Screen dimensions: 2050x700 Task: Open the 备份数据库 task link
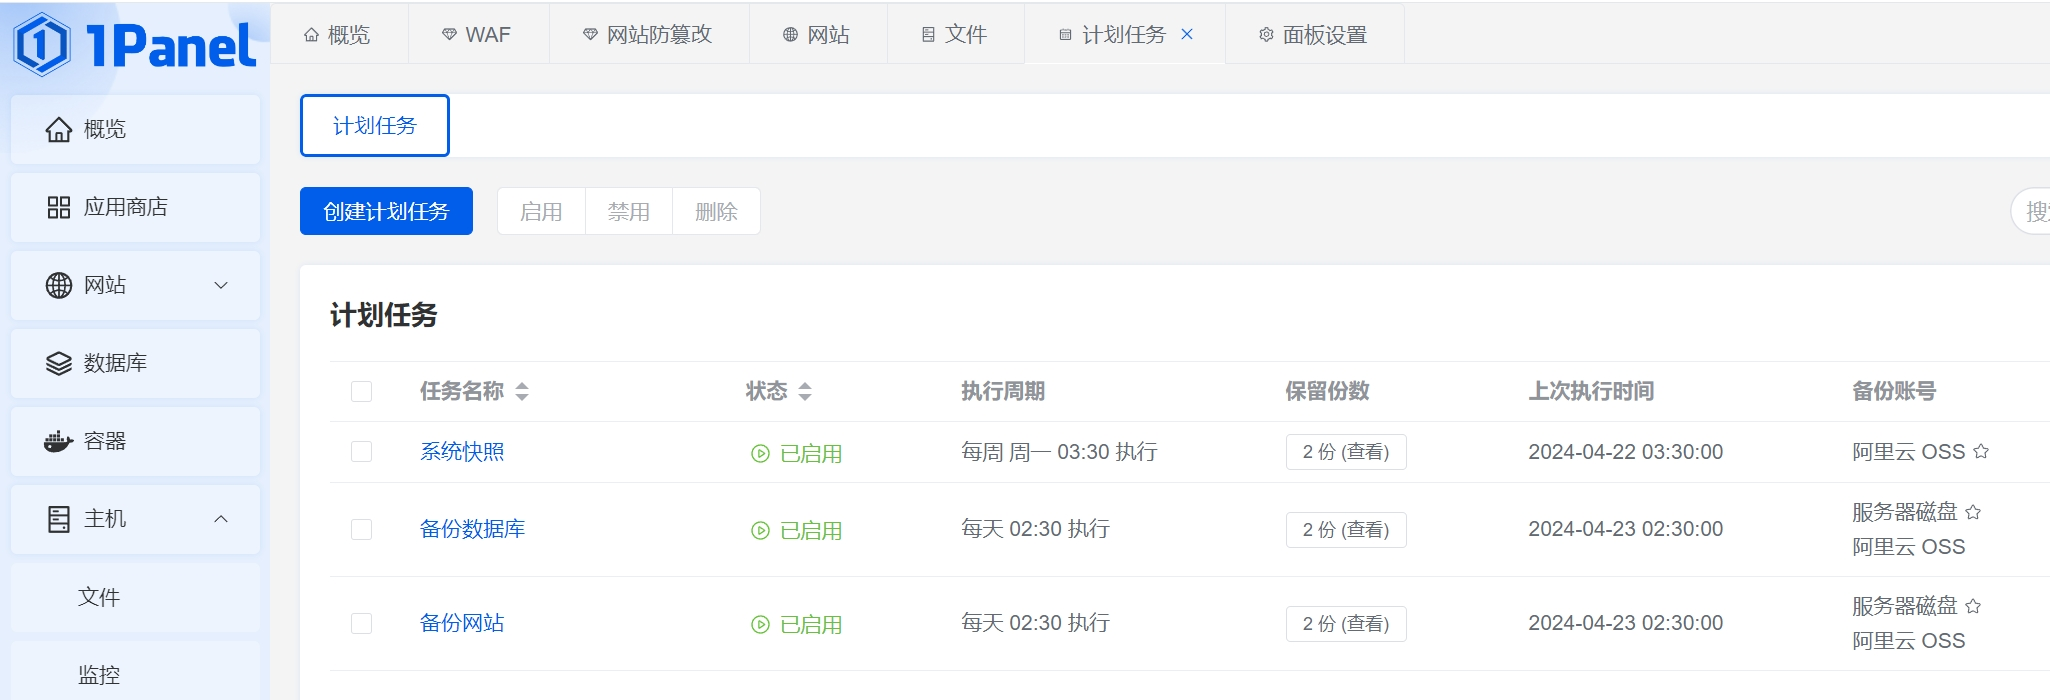coord(472,529)
